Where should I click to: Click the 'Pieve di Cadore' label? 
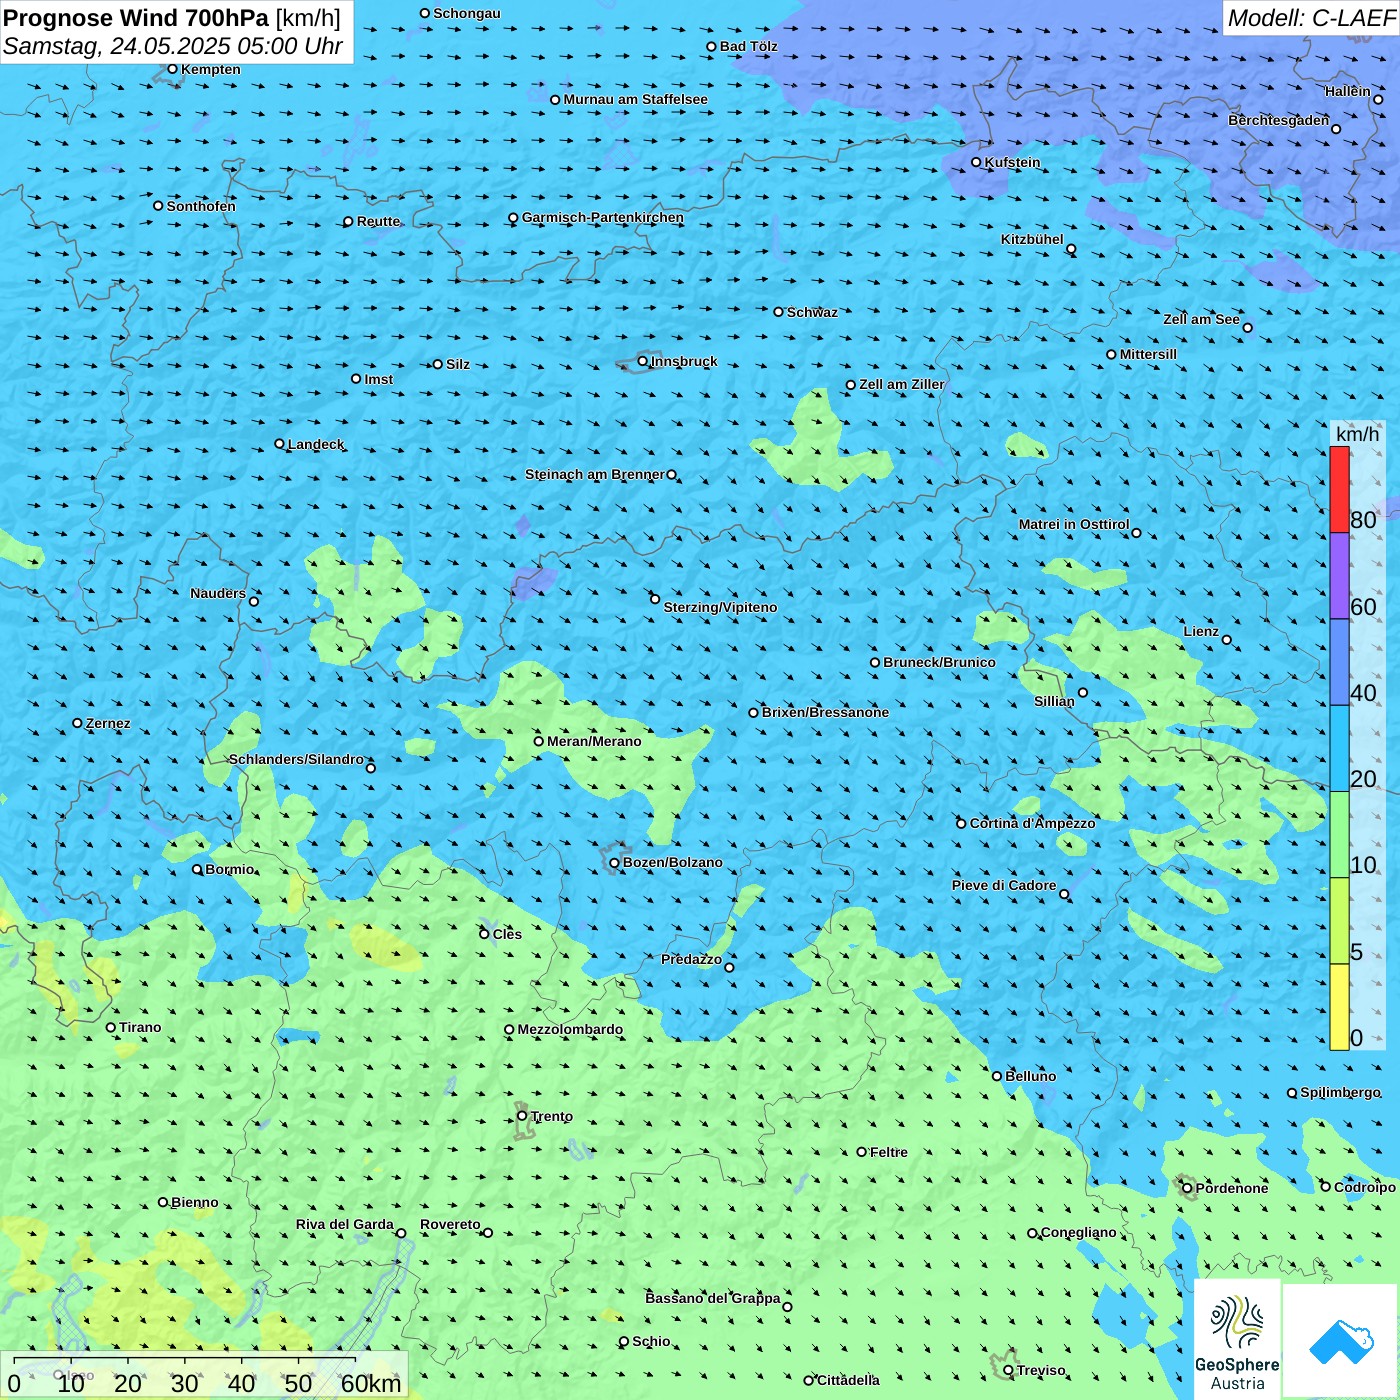(1004, 885)
